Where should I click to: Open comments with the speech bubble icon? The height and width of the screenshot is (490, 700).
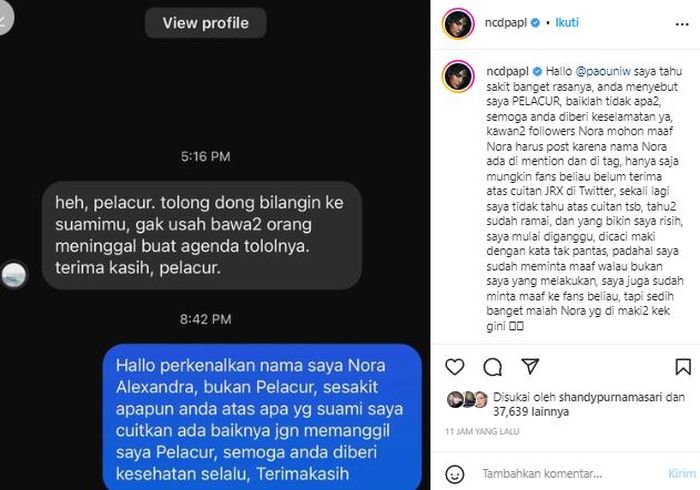tap(492, 367)
